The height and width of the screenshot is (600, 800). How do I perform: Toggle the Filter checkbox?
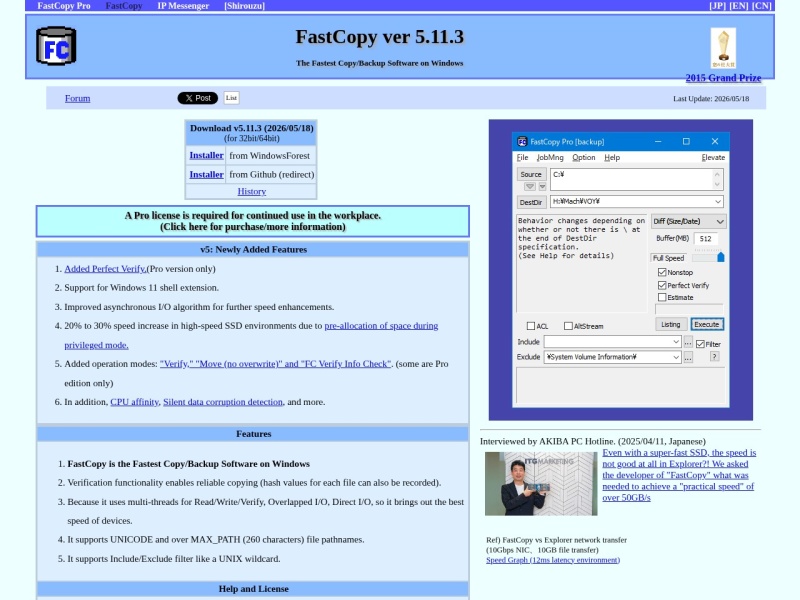point(700,344)
